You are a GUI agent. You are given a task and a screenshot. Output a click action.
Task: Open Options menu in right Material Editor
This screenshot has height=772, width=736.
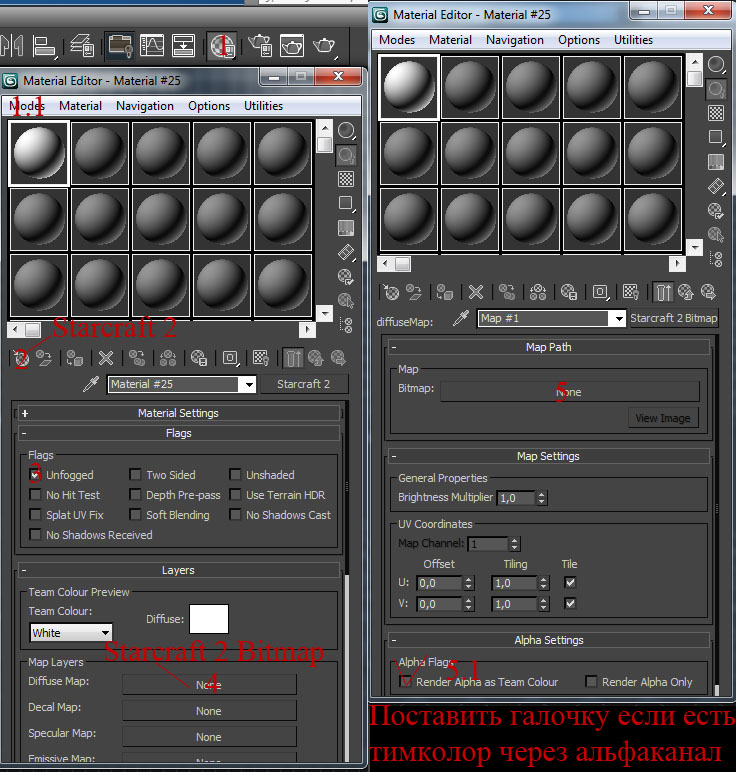[x=579, y=40]
